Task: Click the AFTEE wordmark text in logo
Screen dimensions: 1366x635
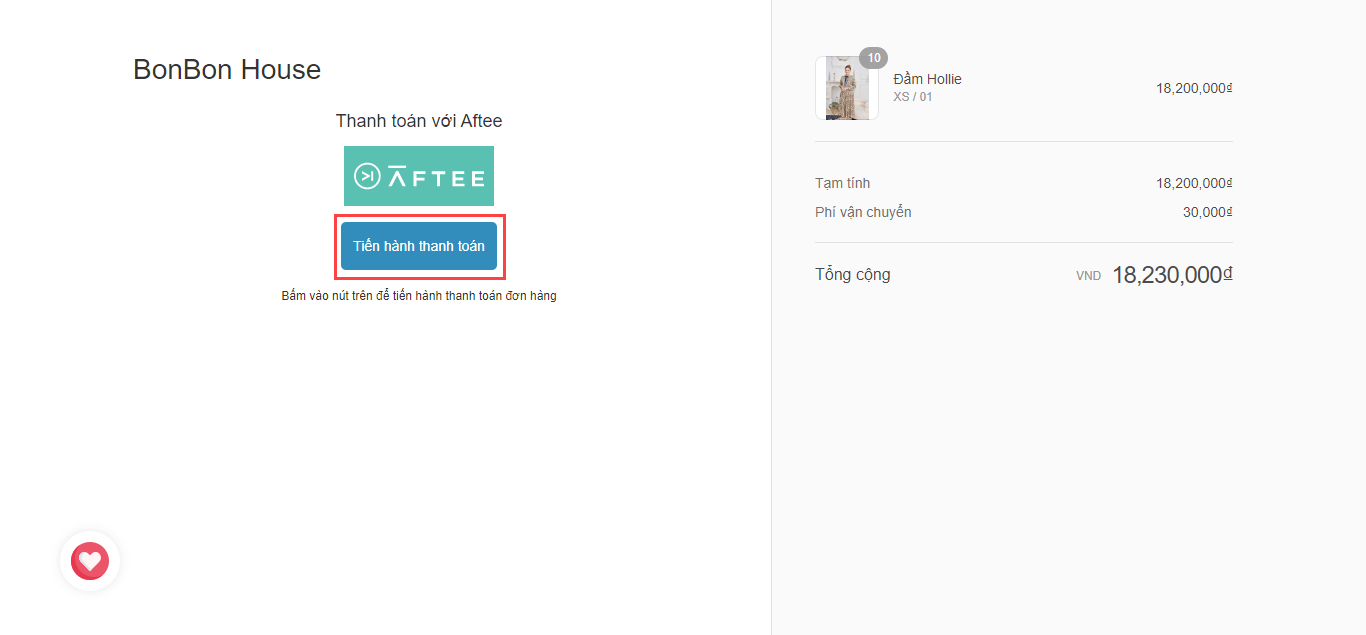Action: pyautogui.click(x=436, y=178)
